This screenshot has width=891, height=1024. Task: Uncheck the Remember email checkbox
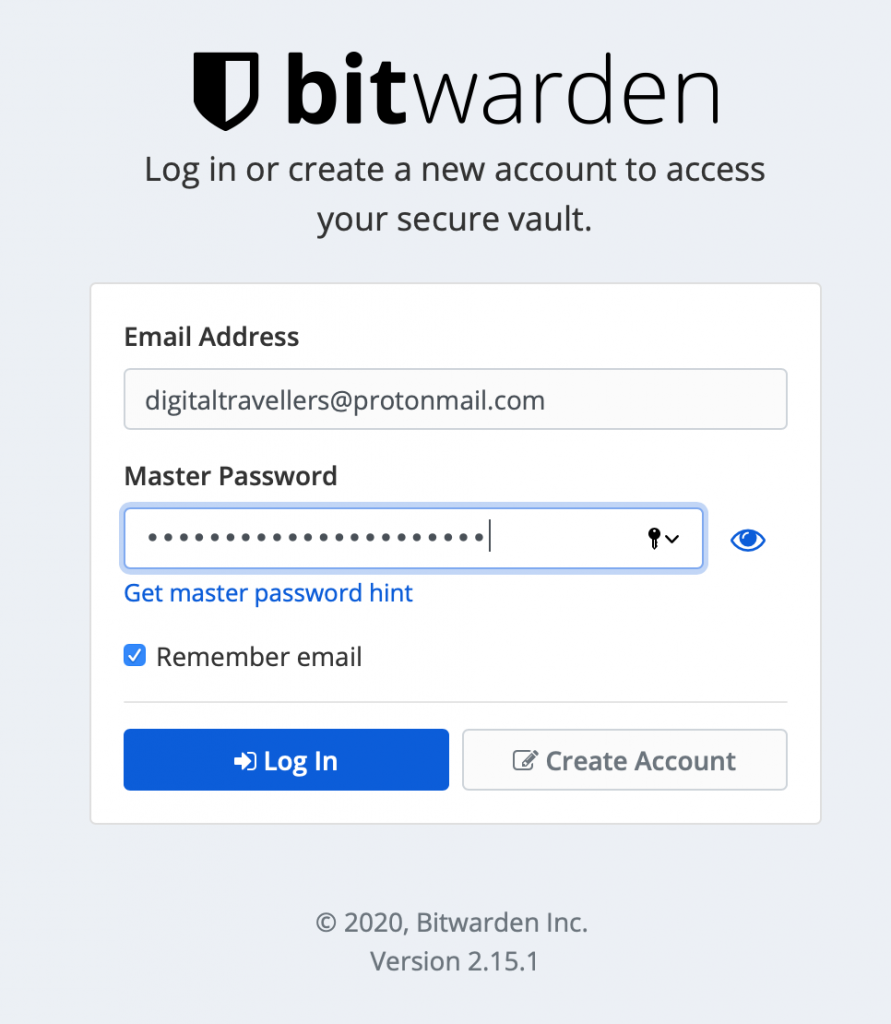point(135,656)
